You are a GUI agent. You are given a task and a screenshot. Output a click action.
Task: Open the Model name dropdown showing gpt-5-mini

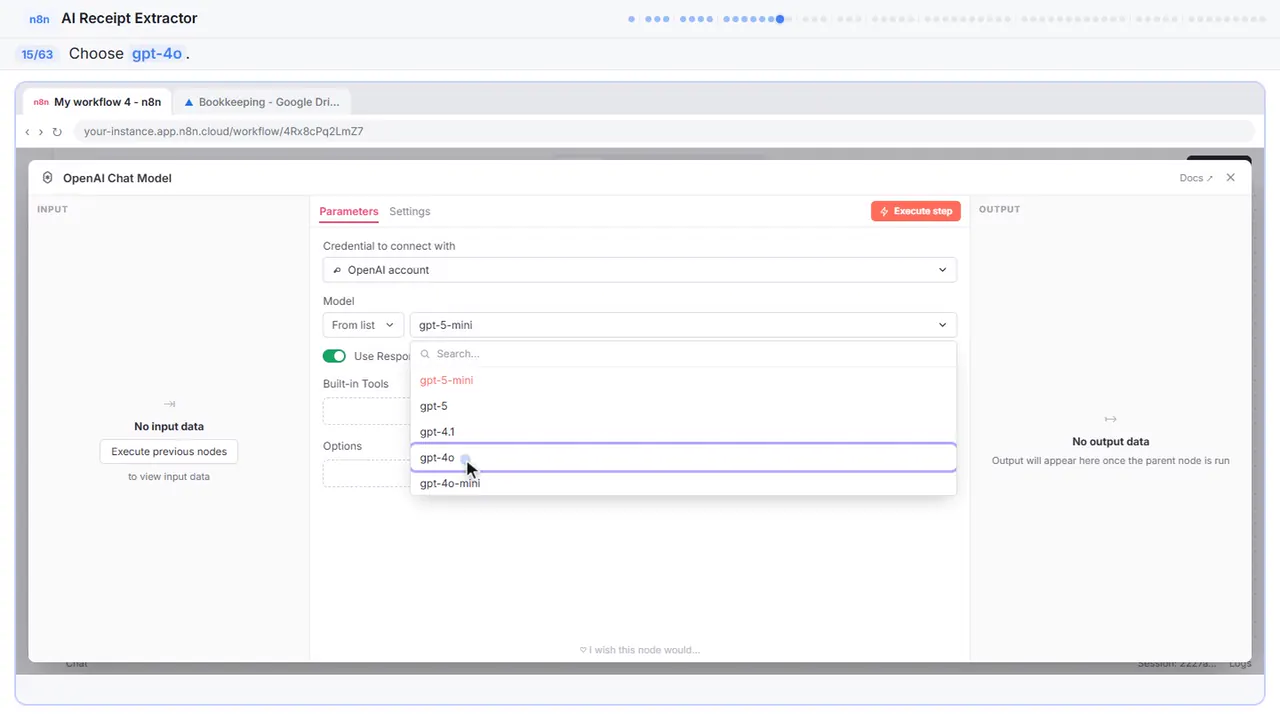(683, 325)
